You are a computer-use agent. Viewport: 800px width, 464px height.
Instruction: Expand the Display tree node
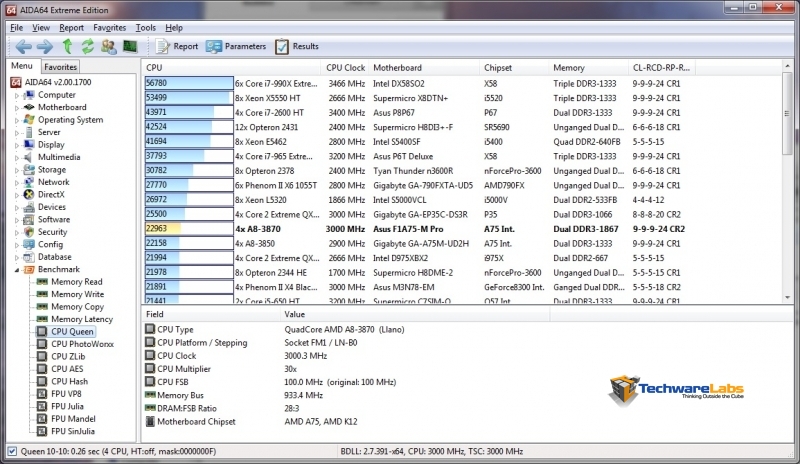tap(17, 145)
